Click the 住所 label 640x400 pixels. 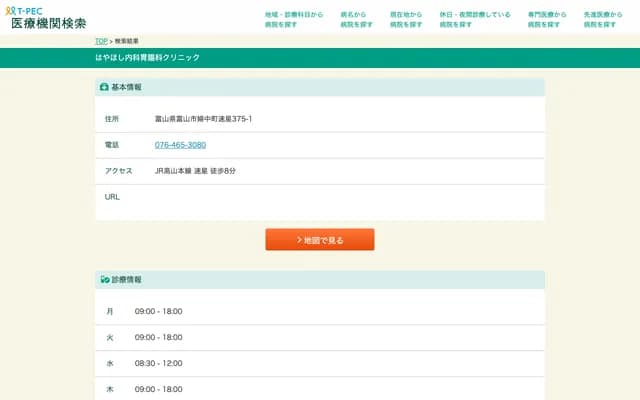(x=112, y=119)
